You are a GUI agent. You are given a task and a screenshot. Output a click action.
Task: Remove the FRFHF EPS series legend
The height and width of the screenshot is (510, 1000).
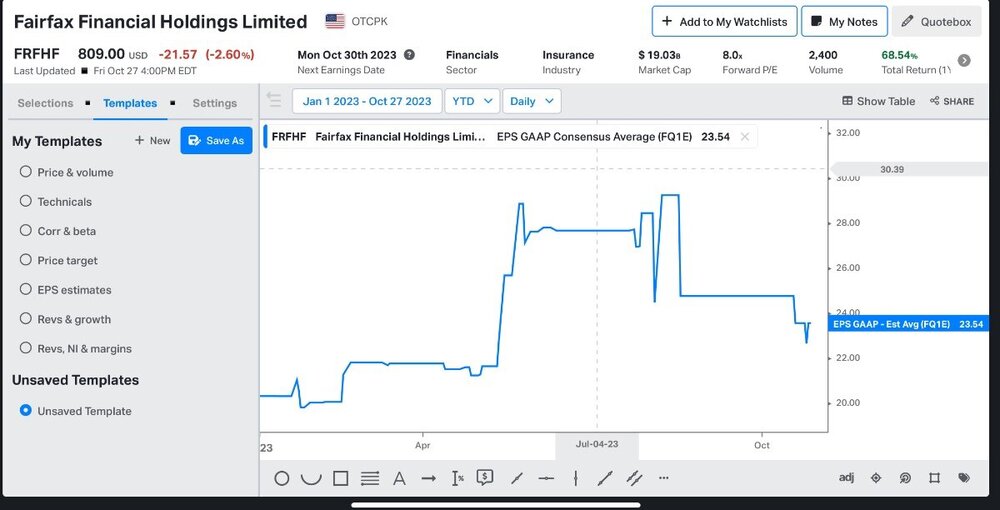tap(744, 136)
